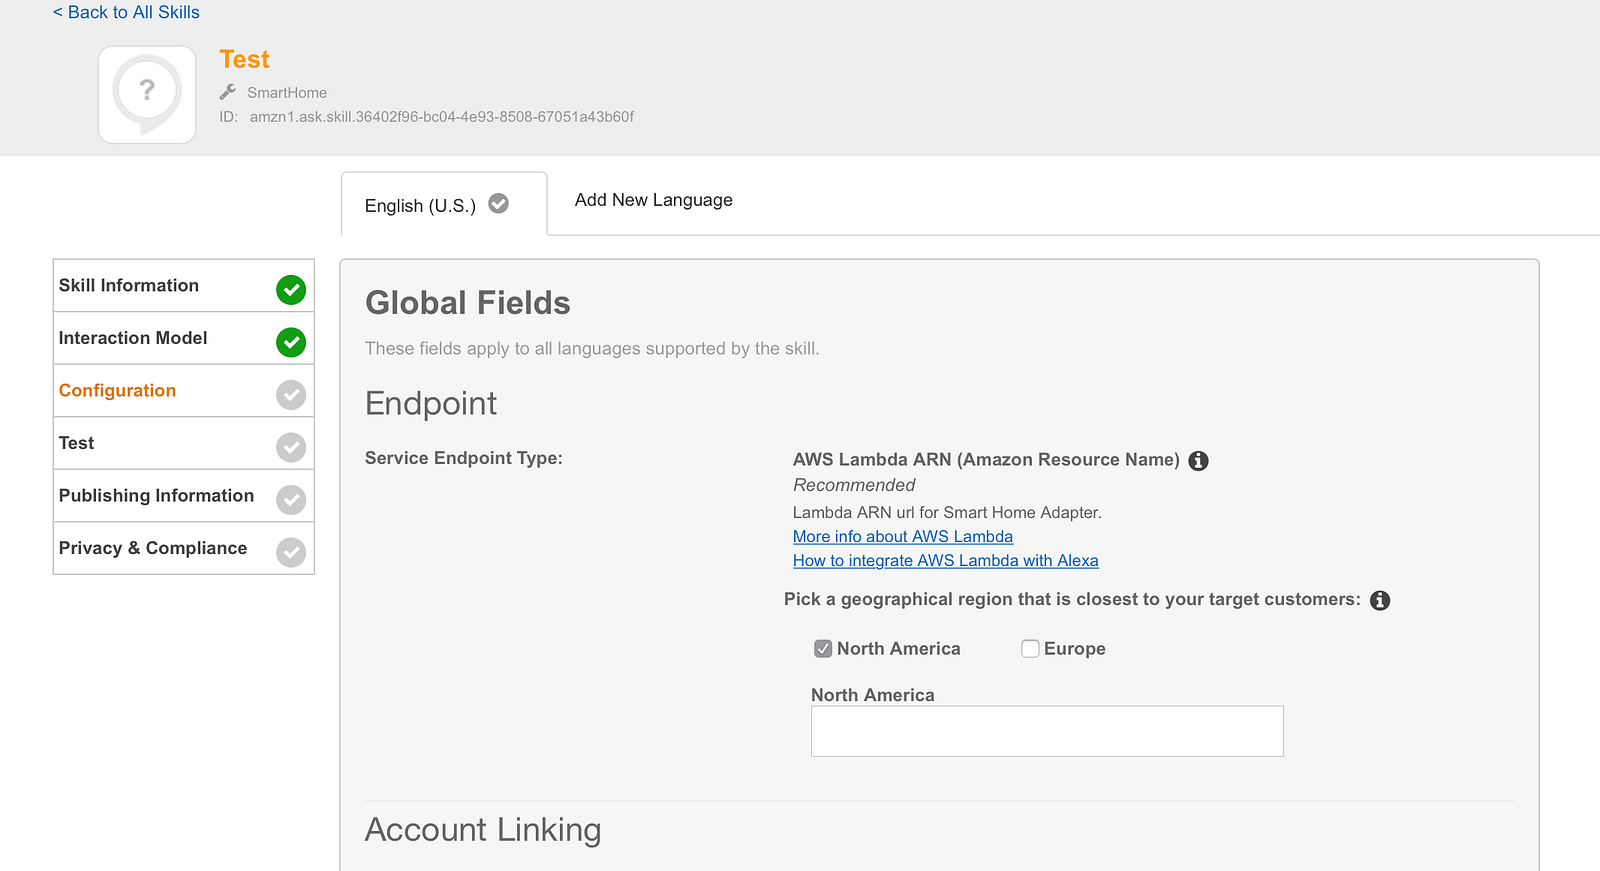This screenshot has width=1600, height=871.
Task: Switch to the English (U.S.) language tab
Action: click(420, 206)
